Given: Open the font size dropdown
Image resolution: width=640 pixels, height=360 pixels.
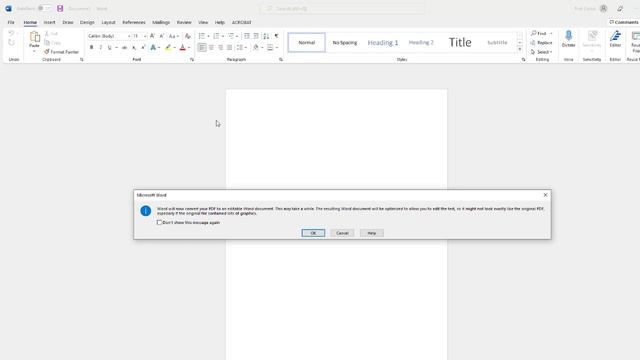Looking at the screenshot, I should (144, 36).
